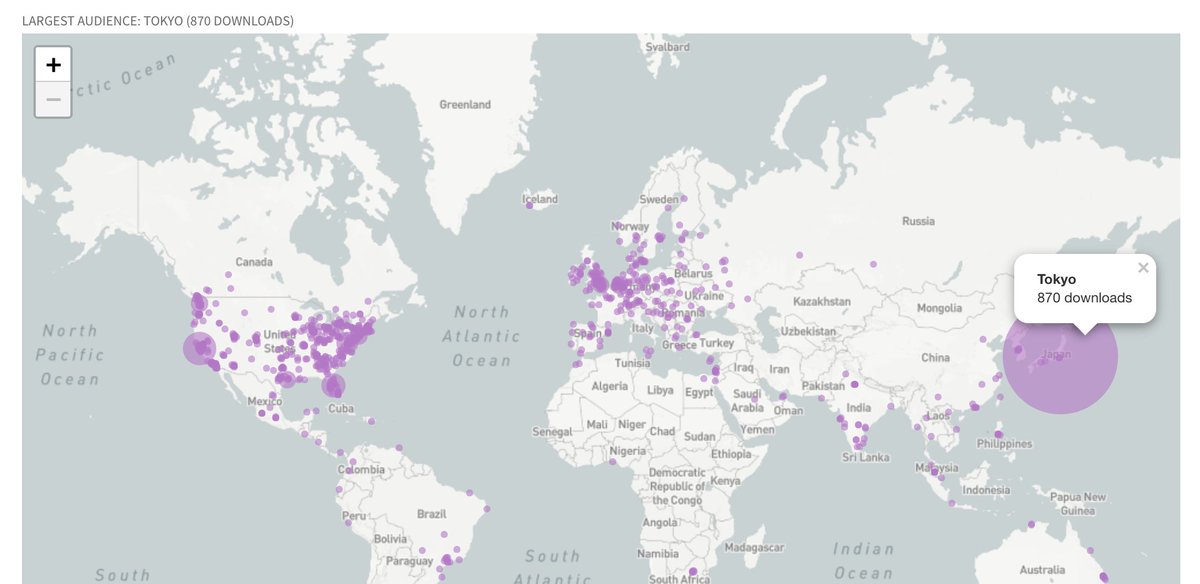Select the southeastern Australia download dot
The width and height of the screenshot is (1200, 584).
1104,577
